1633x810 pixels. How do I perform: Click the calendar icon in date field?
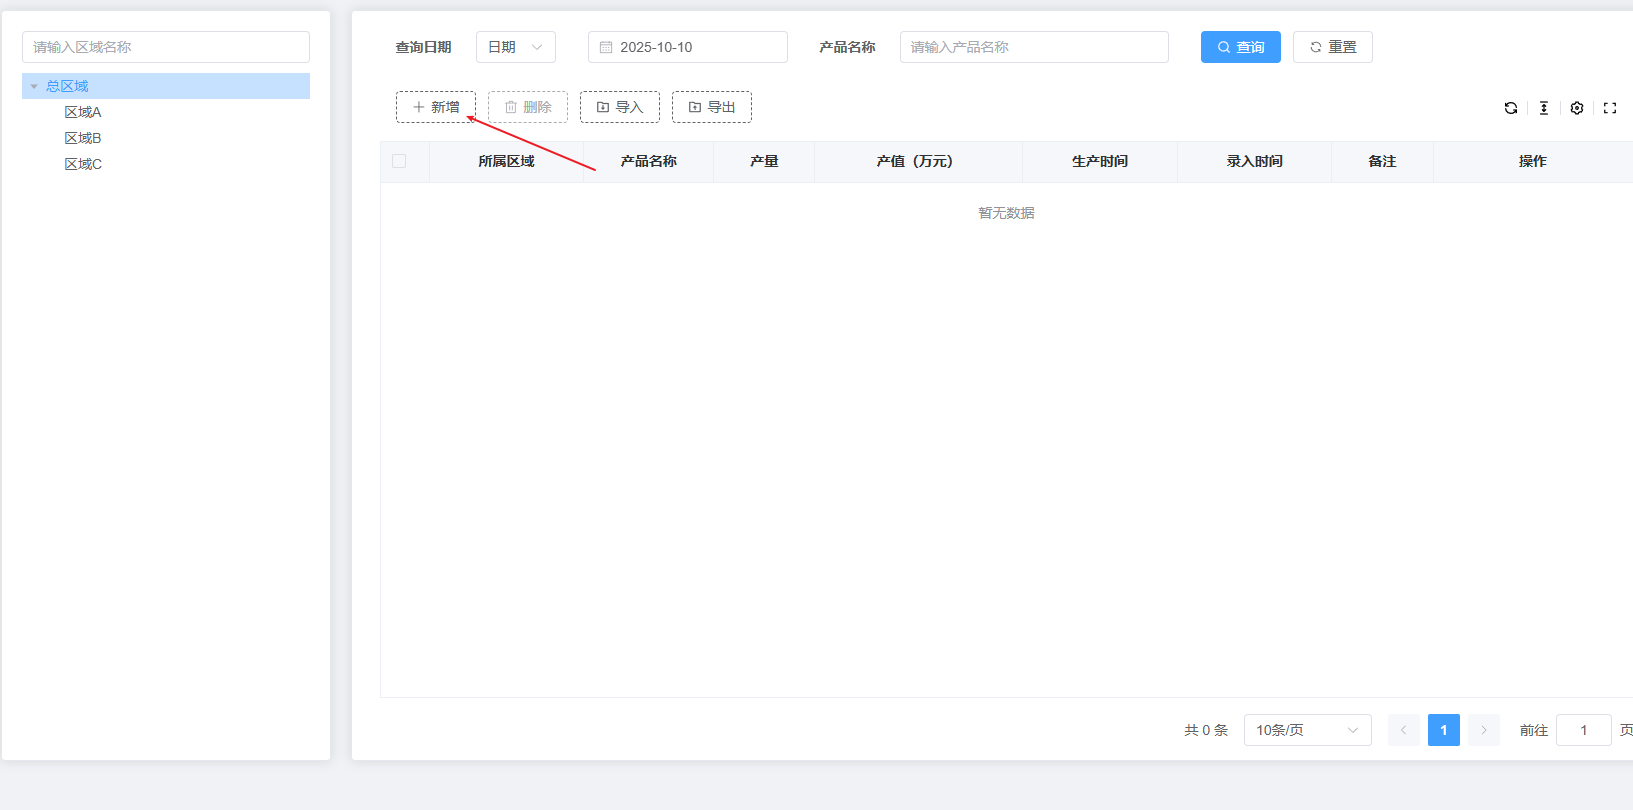point(606,47)
